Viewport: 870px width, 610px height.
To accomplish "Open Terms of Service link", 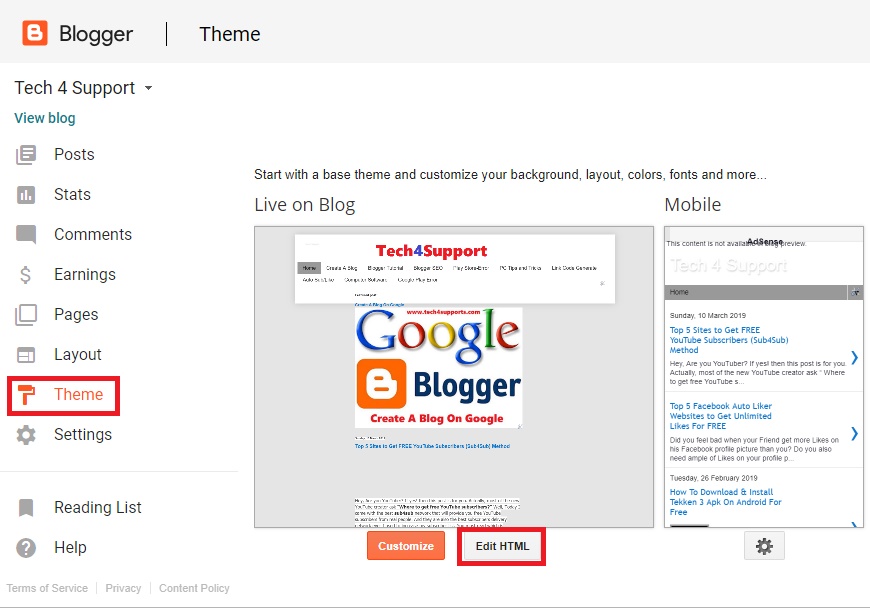I will [47, 588].
